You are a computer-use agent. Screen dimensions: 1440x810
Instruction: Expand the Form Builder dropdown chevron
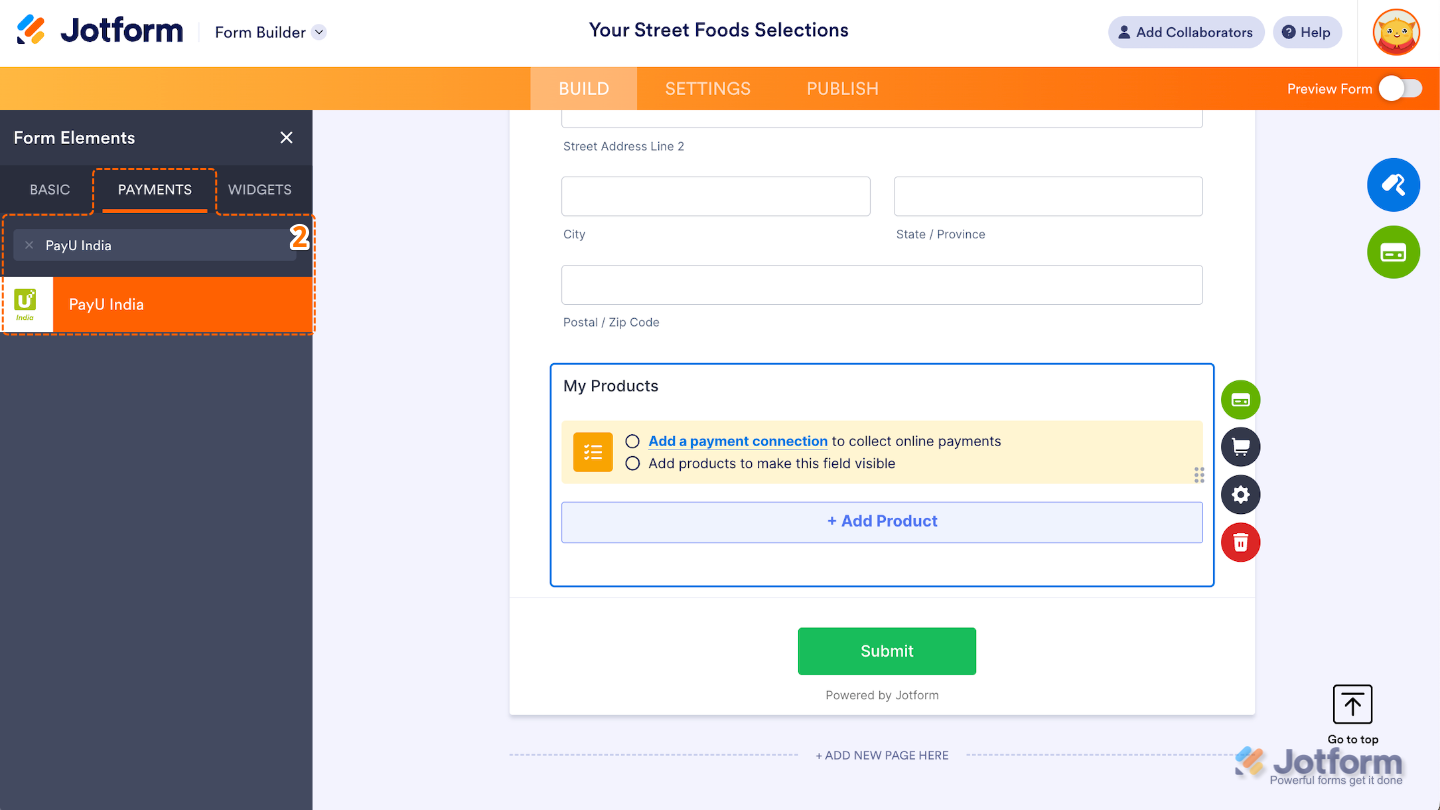pyautogui.click(x=319, y=31)
